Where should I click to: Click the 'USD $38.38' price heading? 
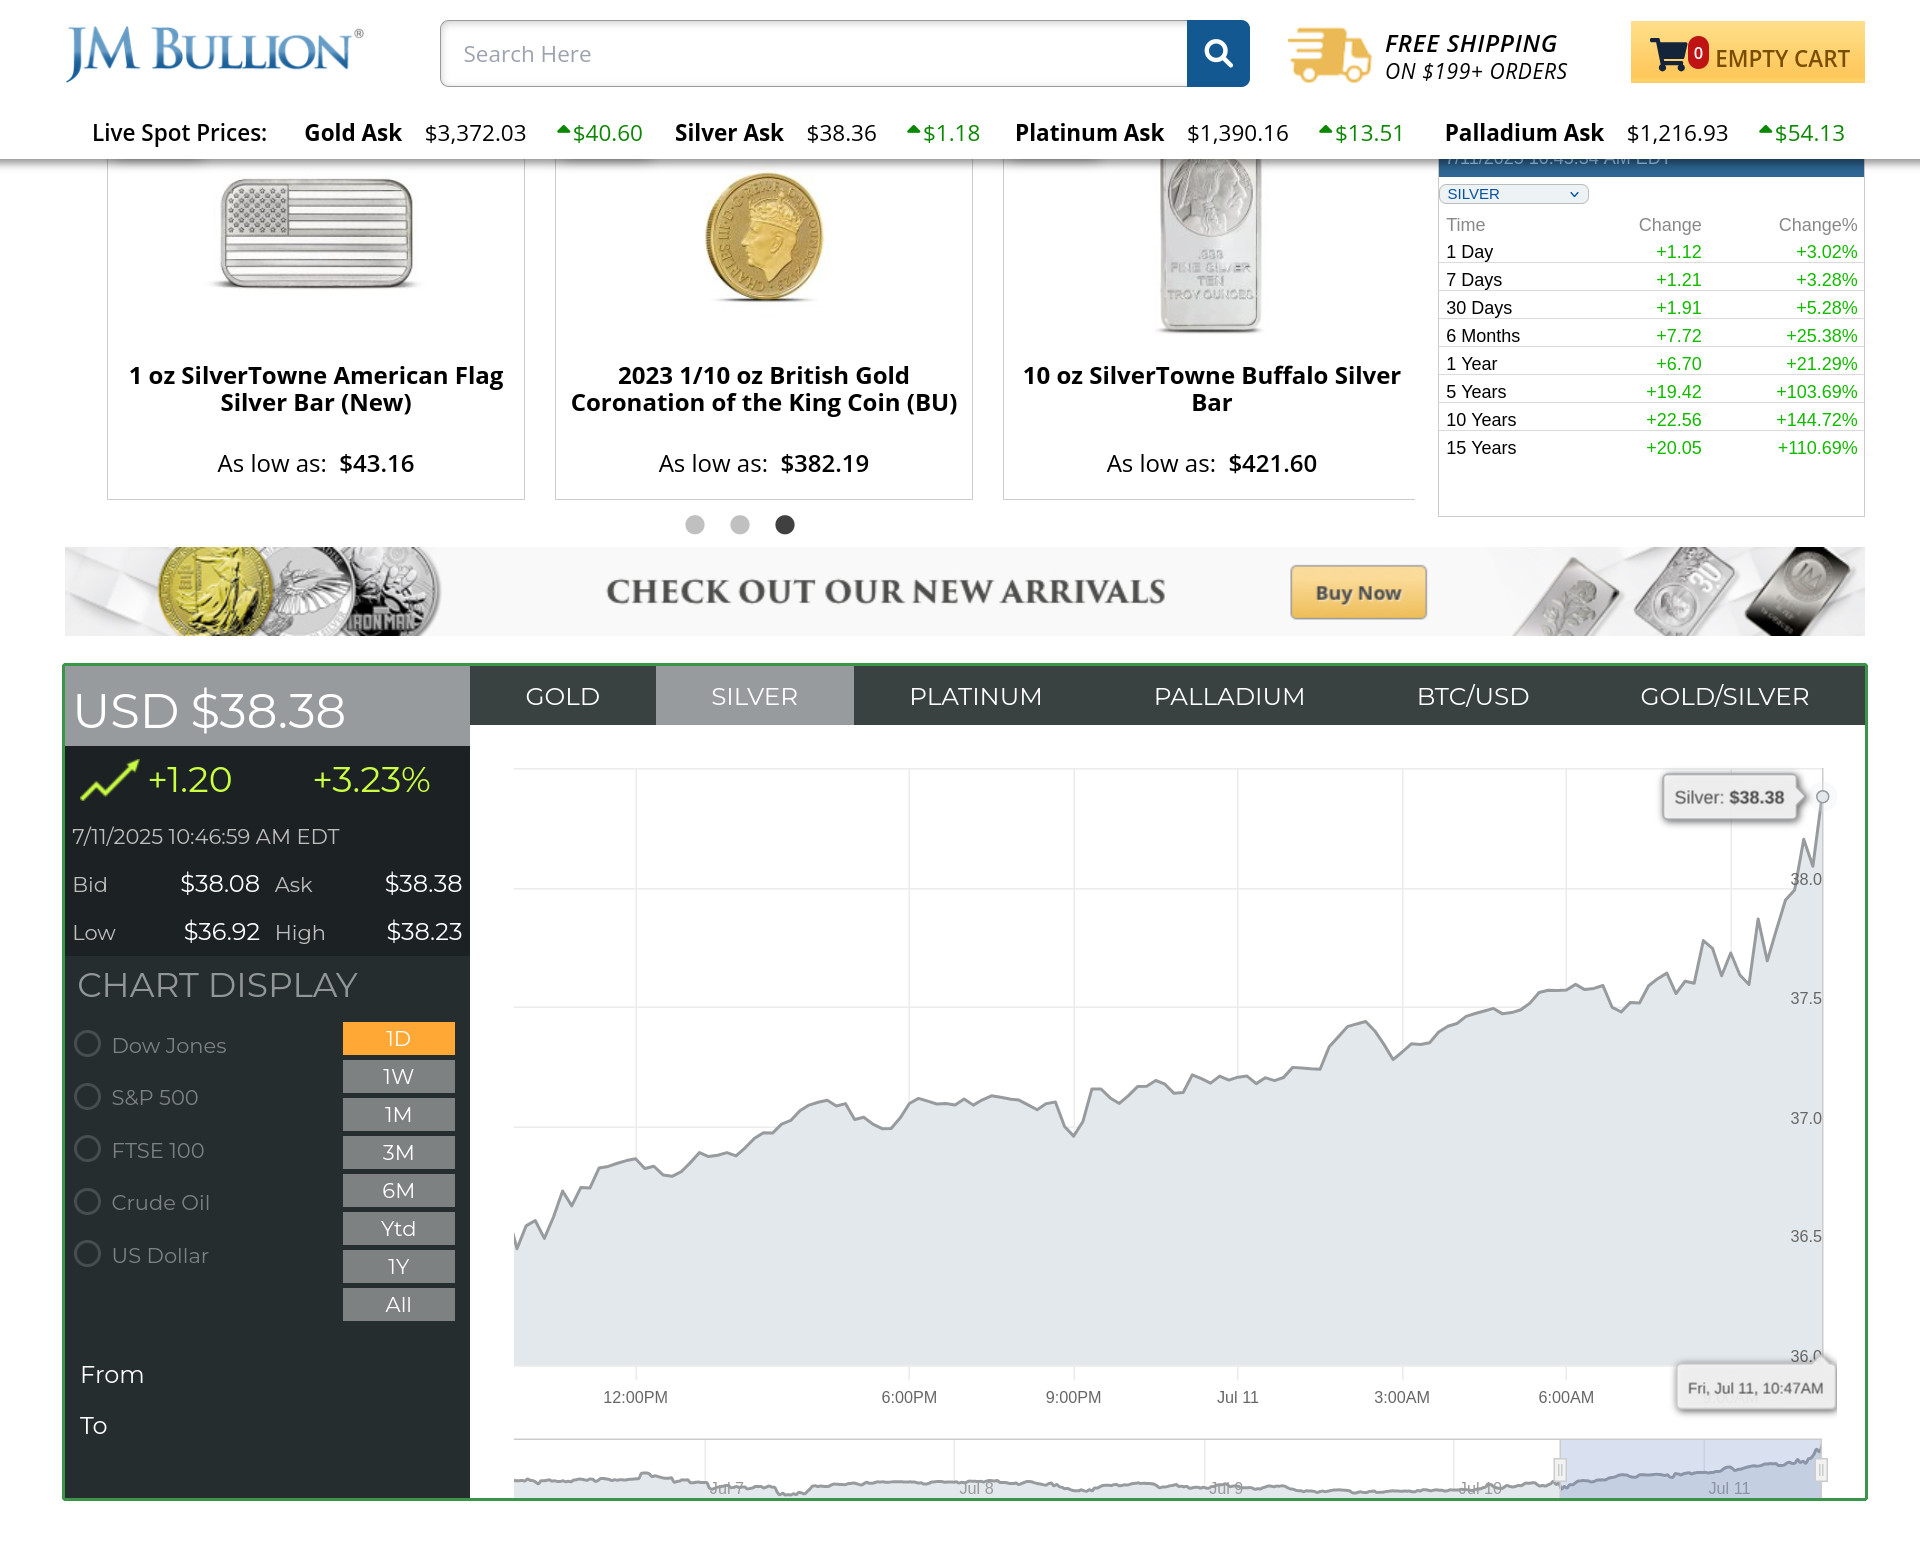pyautogui.click(x=210, y=711)
